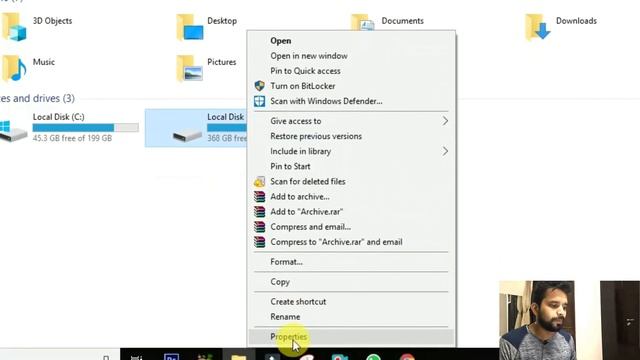The width and height of the screenshot is (640, 360).
Task: Open the Downloads folder icon
Action: [x=538, y=27]
